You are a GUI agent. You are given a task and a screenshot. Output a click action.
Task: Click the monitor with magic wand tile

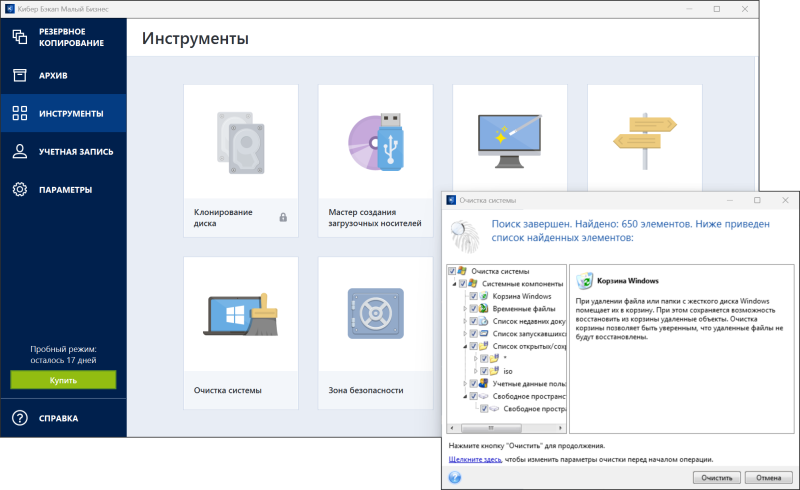click(x=509, y=142)
